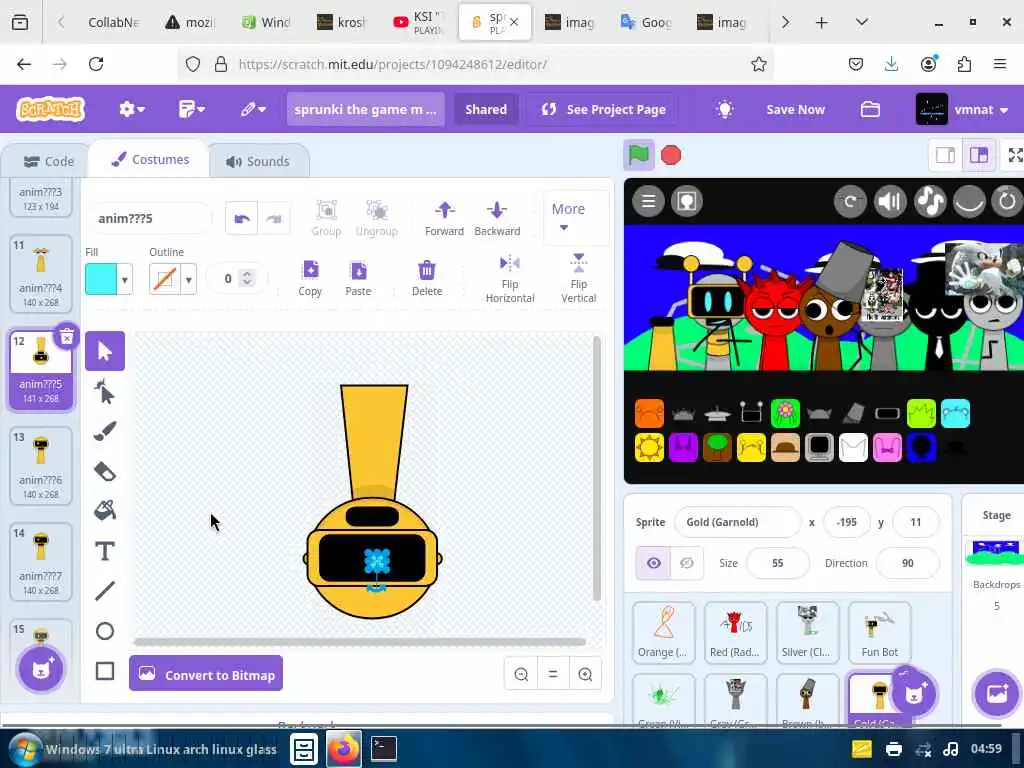Open the Choose a Costume button

41,669
